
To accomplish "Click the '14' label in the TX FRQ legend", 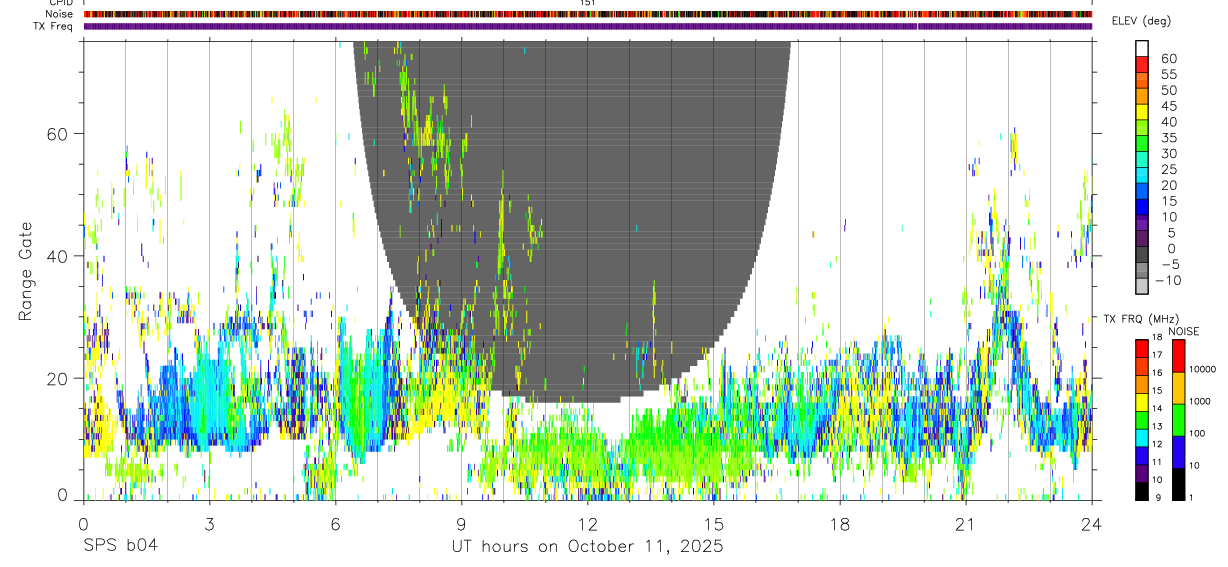I will [x=1159, y=409].
